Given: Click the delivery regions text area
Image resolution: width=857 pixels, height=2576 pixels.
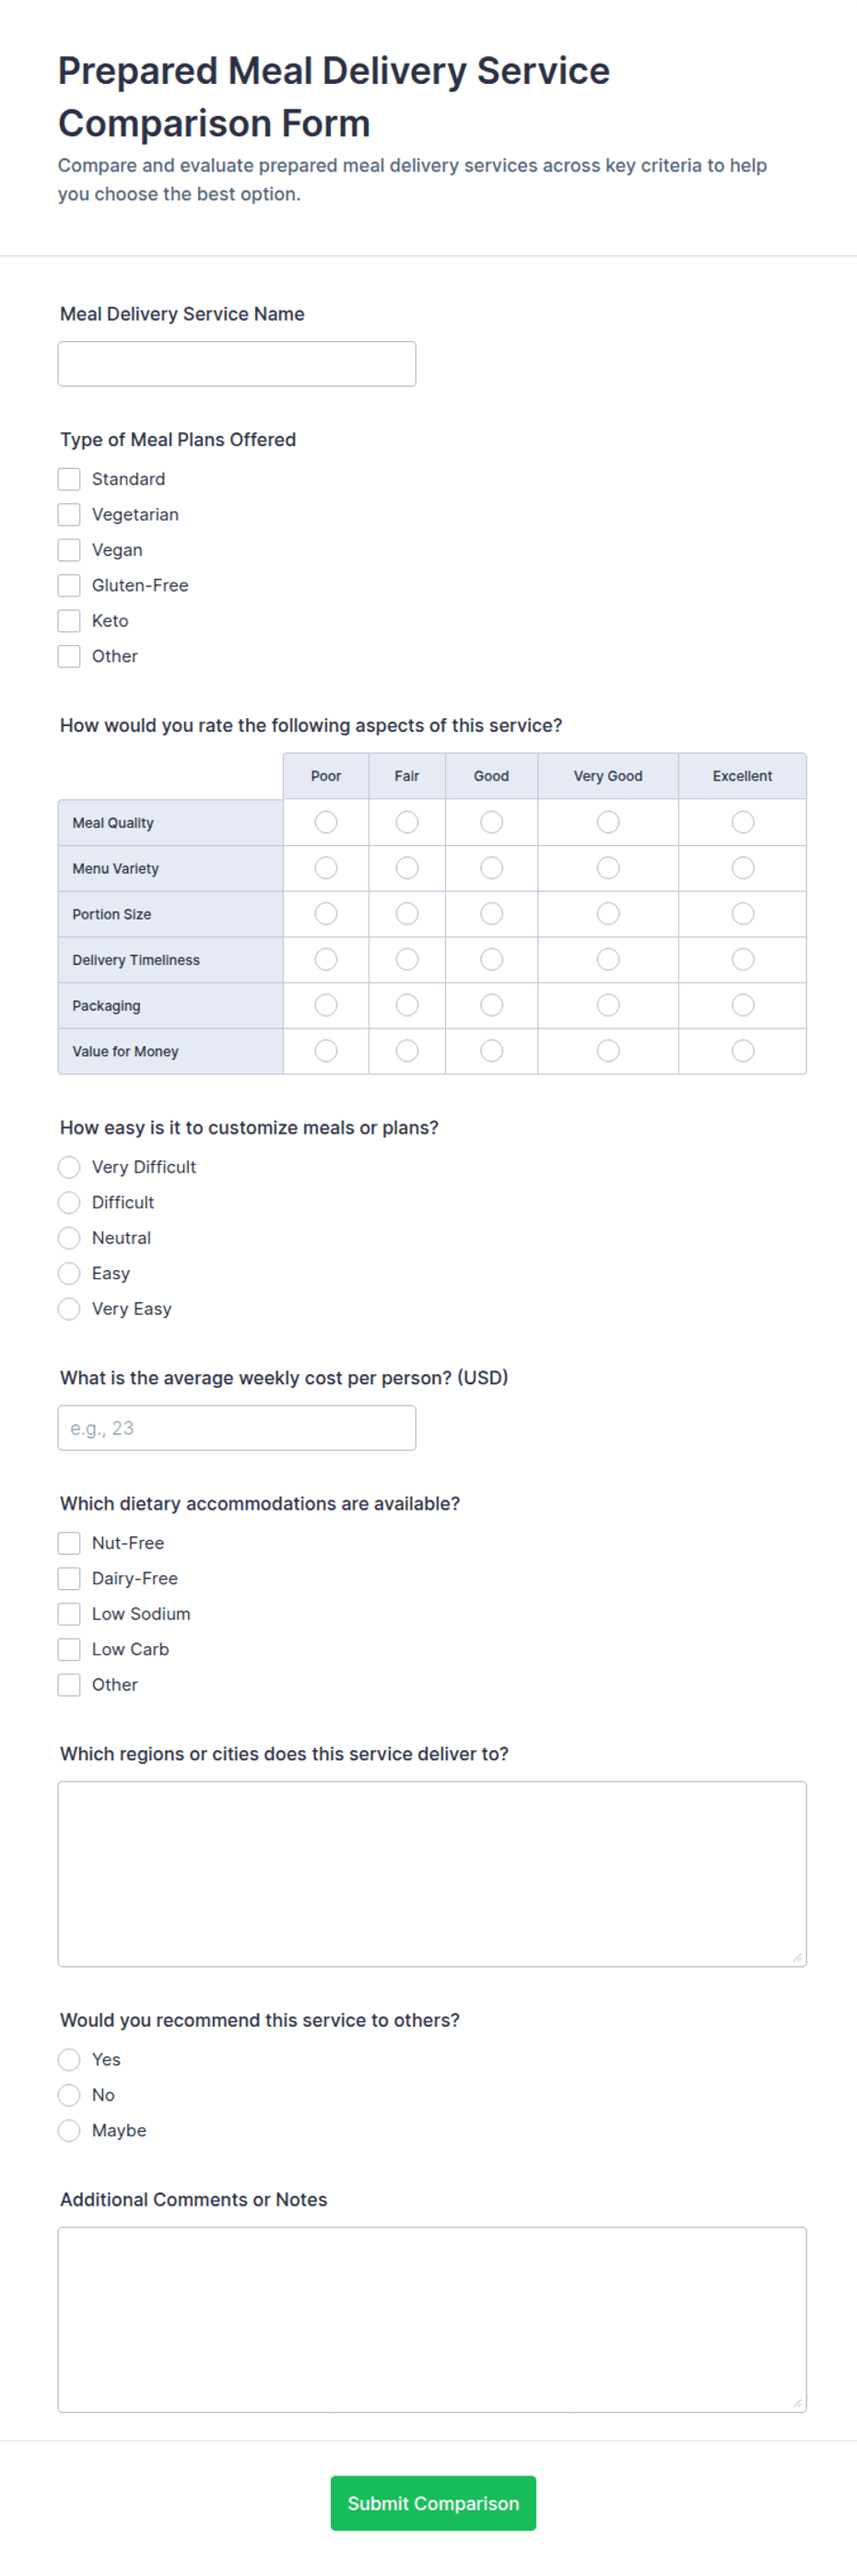Looking at the screenshot, I should coord(432,1874).
